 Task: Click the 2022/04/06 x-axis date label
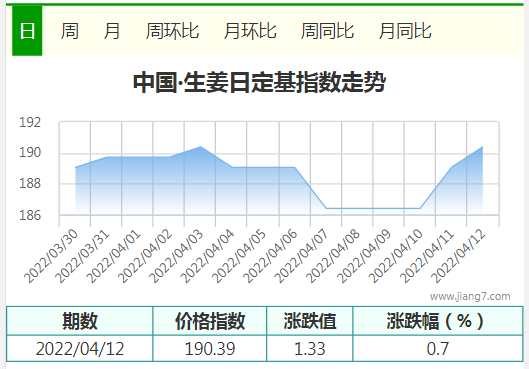click(270, 256)
